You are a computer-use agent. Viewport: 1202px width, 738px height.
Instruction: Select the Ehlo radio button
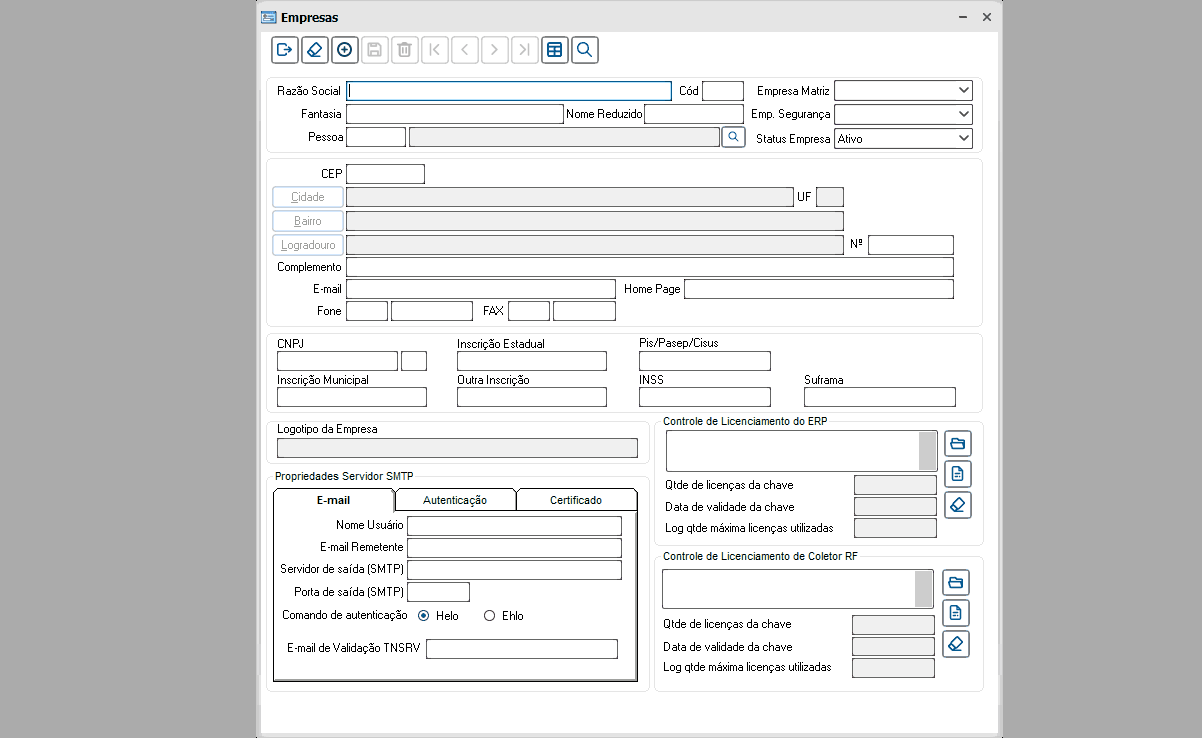489,616
